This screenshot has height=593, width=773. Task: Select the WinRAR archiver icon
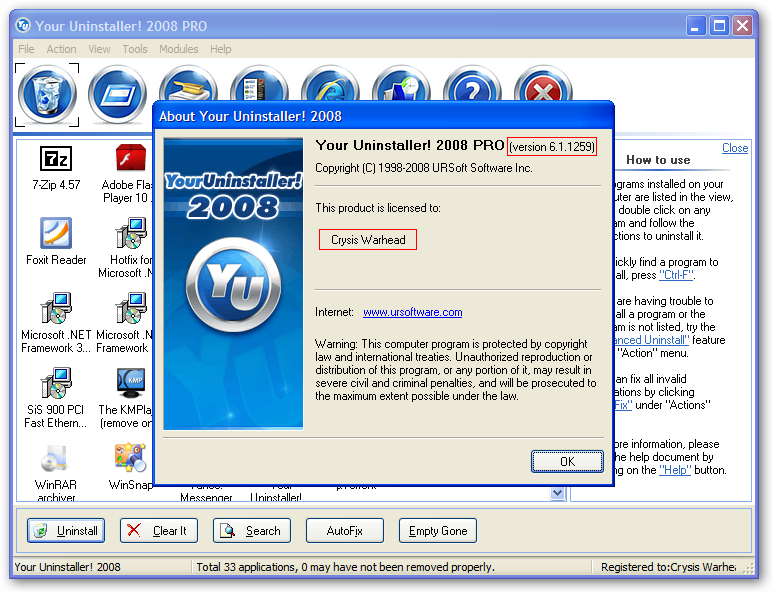pyautogui.click(x=55, y=458)
